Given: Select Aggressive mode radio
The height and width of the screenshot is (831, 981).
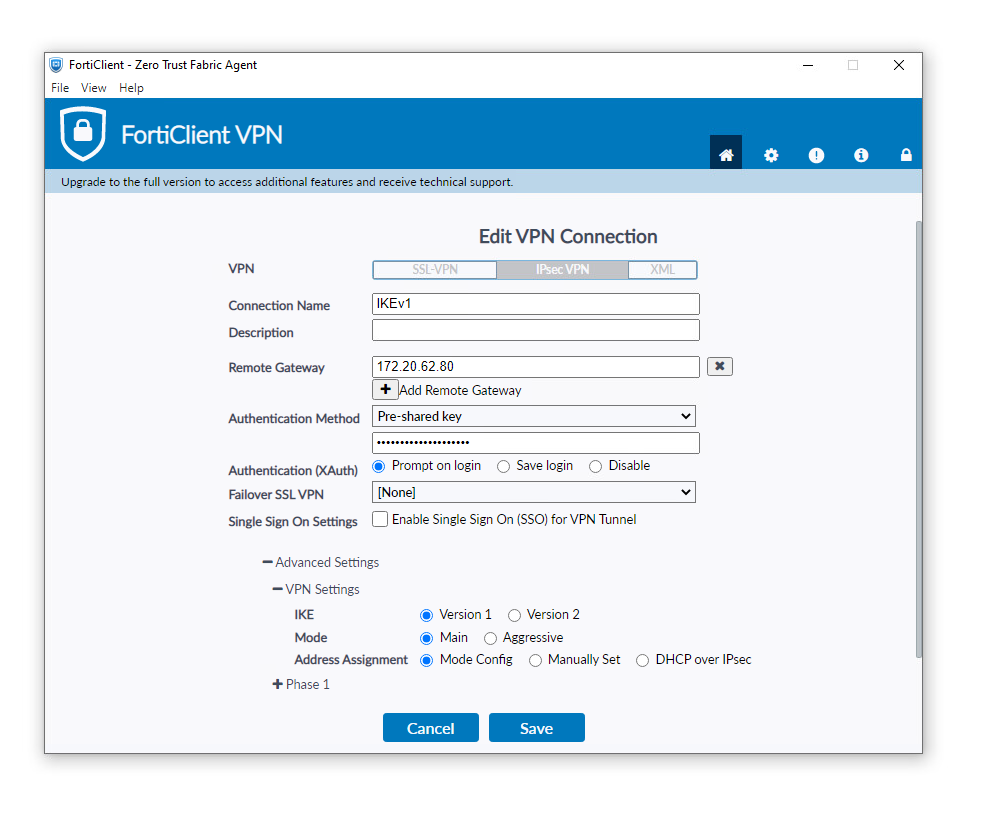Looking at the screenshot, I should point(490,638).
